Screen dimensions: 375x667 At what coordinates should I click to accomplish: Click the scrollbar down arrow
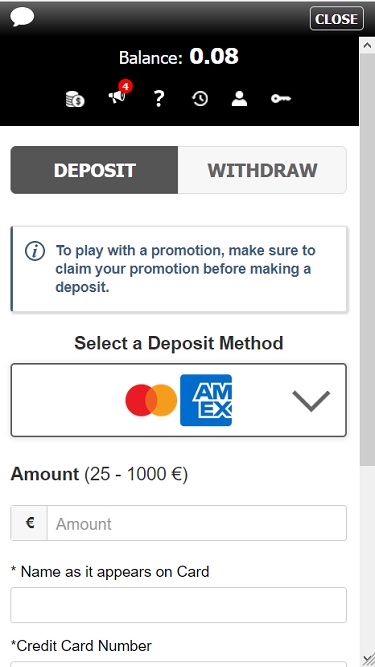(367, 658)
